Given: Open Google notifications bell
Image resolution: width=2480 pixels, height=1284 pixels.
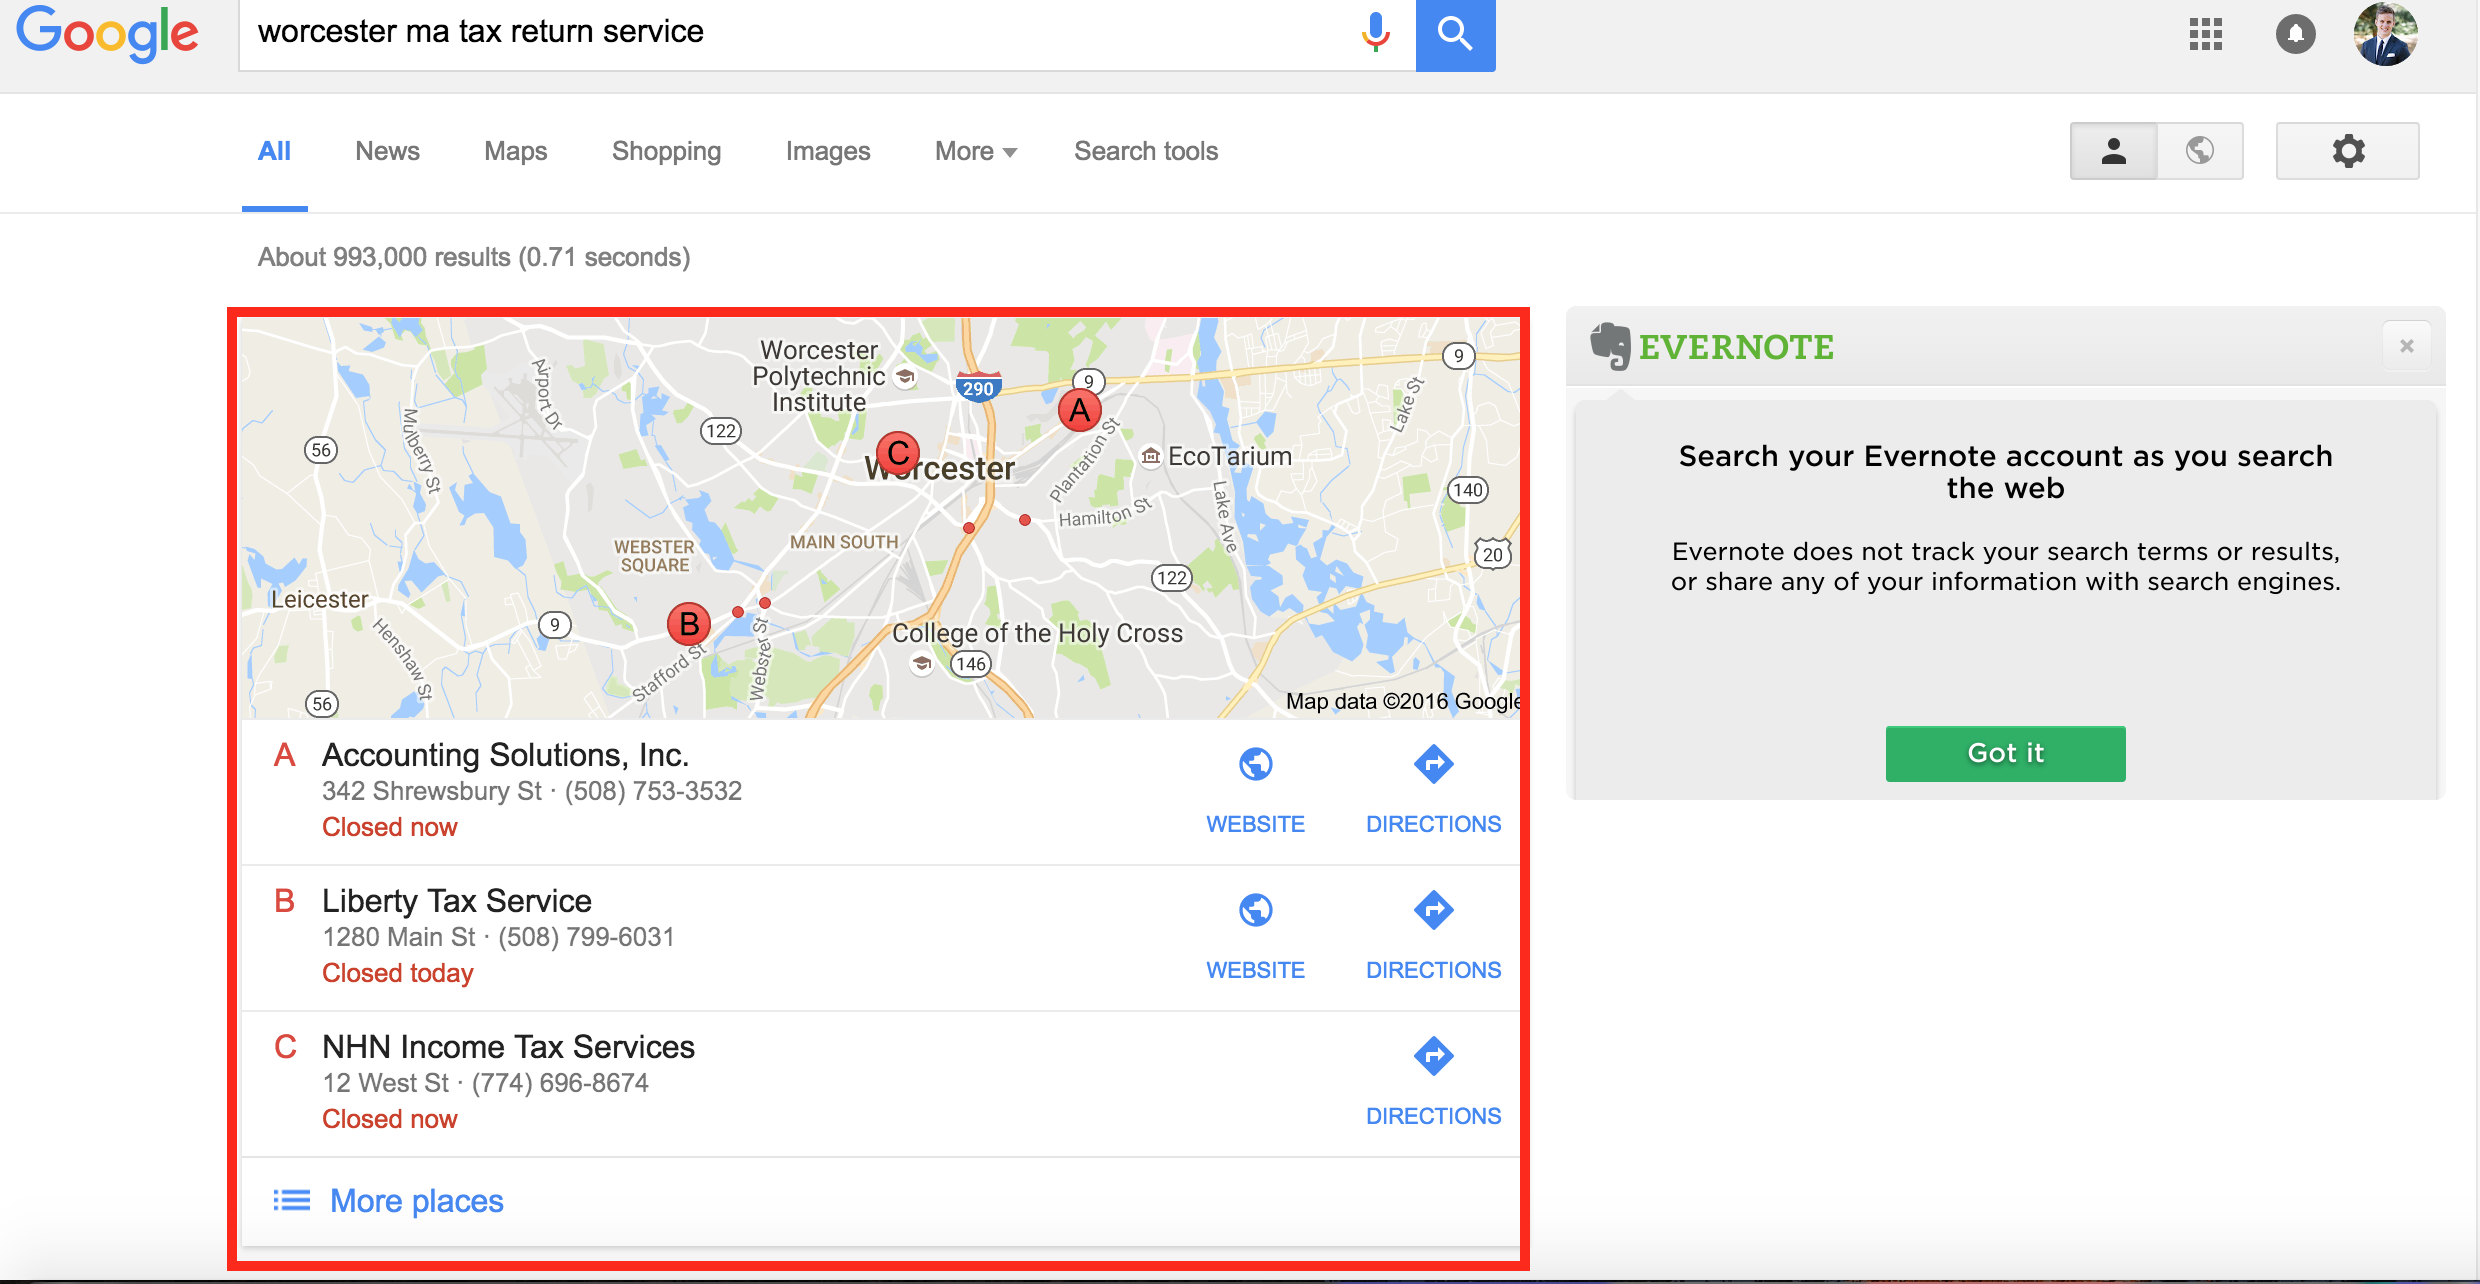Looking at the screenshot, I should pos(2296,35).
